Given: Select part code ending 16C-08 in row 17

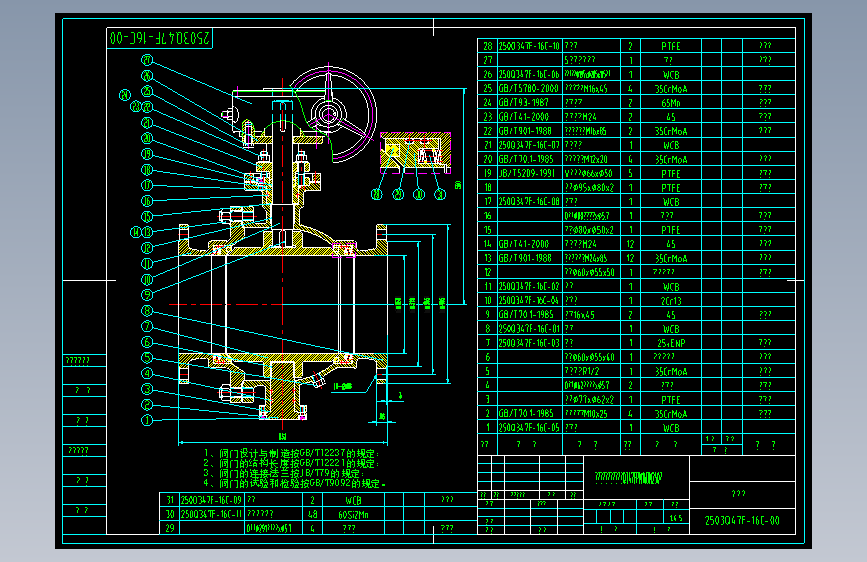Looking at the screenshot, I should pos(530,202).
